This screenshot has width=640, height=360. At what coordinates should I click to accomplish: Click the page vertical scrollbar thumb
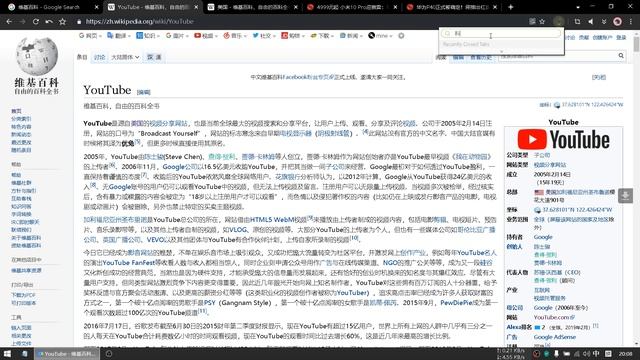click(636, 44)
